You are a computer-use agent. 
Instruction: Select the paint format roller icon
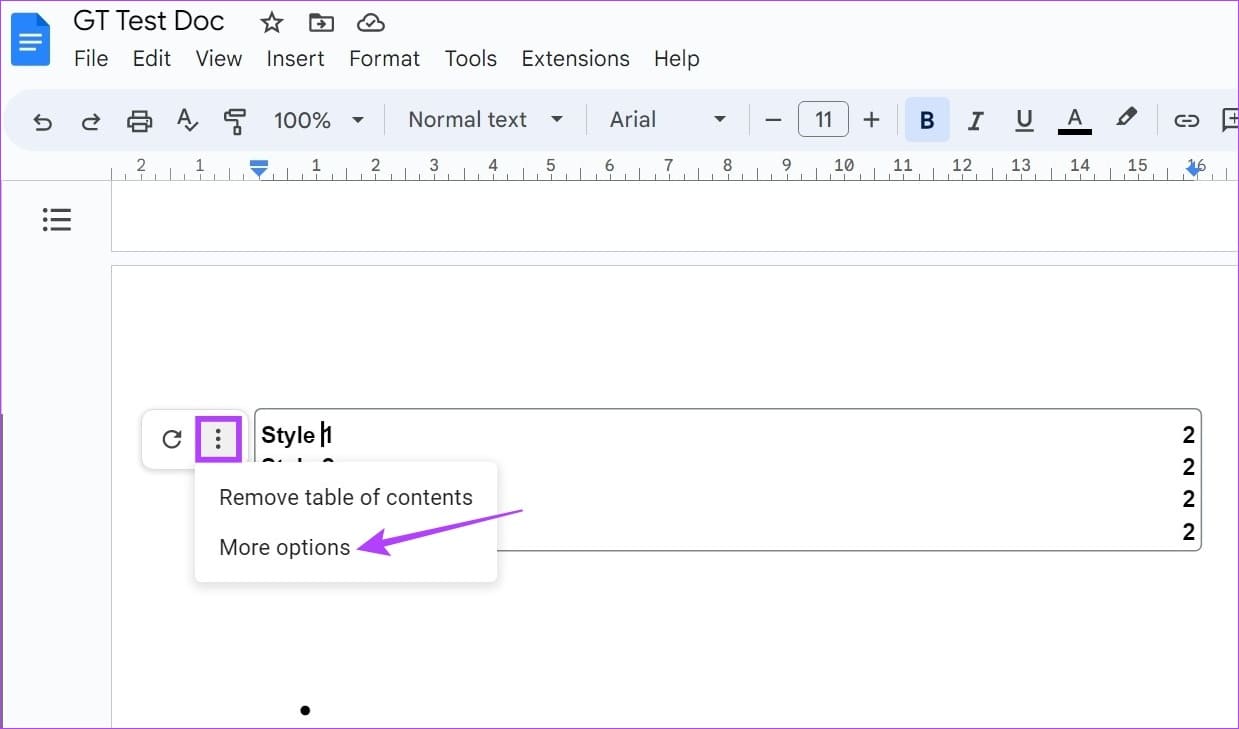coord(235,121)
